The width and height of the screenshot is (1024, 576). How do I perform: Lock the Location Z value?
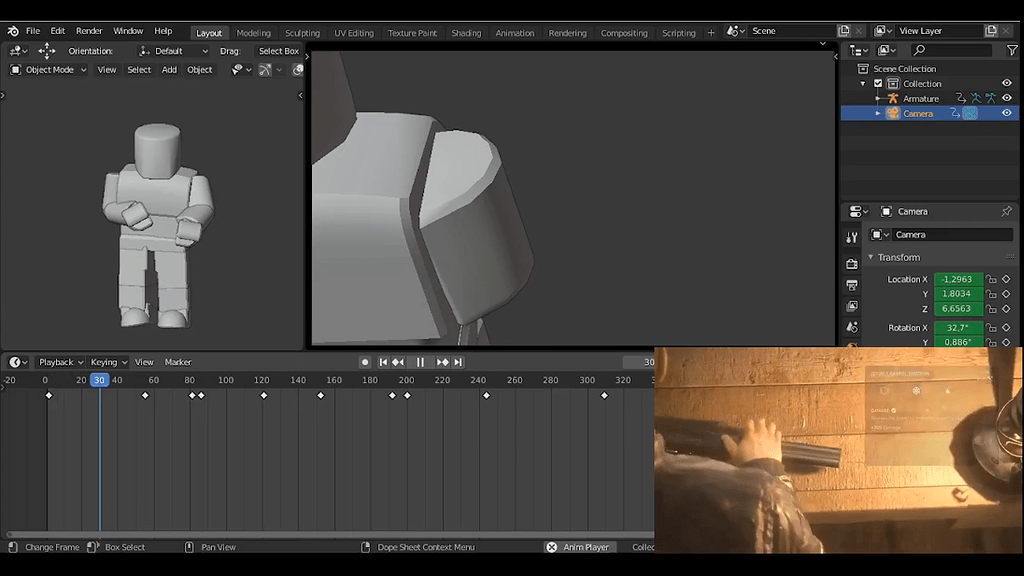point(991,309)
